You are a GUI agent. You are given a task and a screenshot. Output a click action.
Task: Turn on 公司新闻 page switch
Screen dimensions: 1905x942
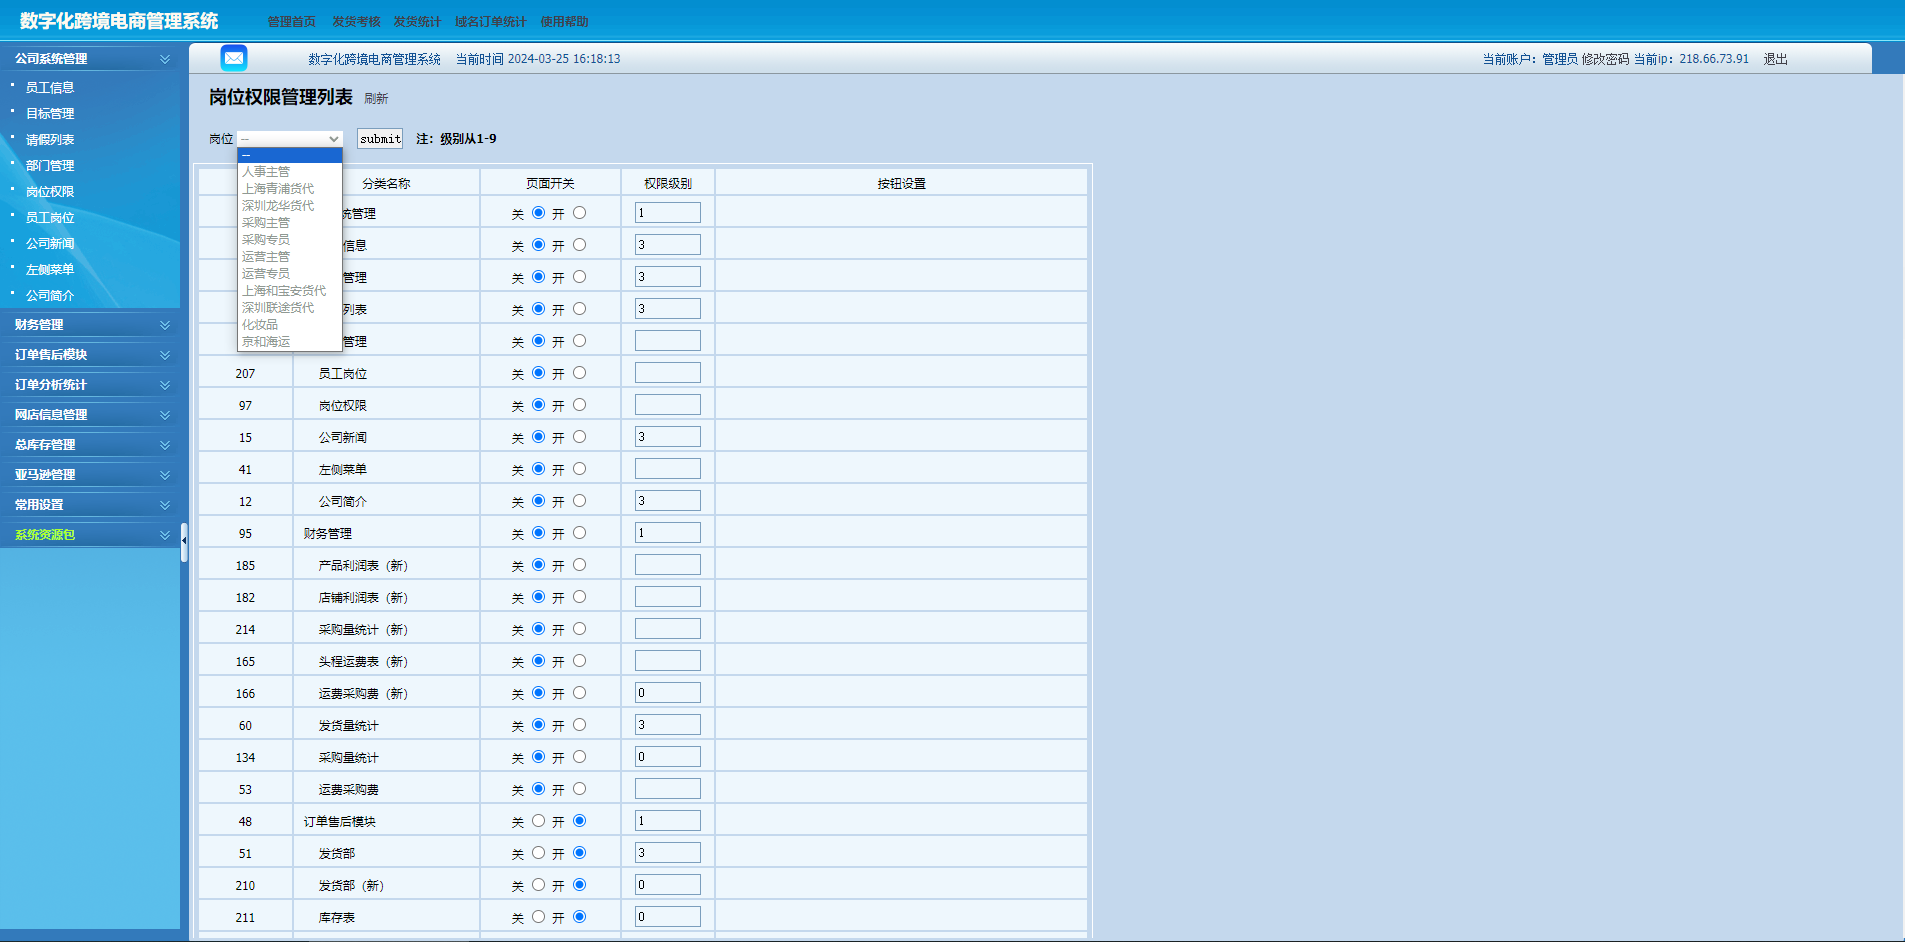coord(579,437)
